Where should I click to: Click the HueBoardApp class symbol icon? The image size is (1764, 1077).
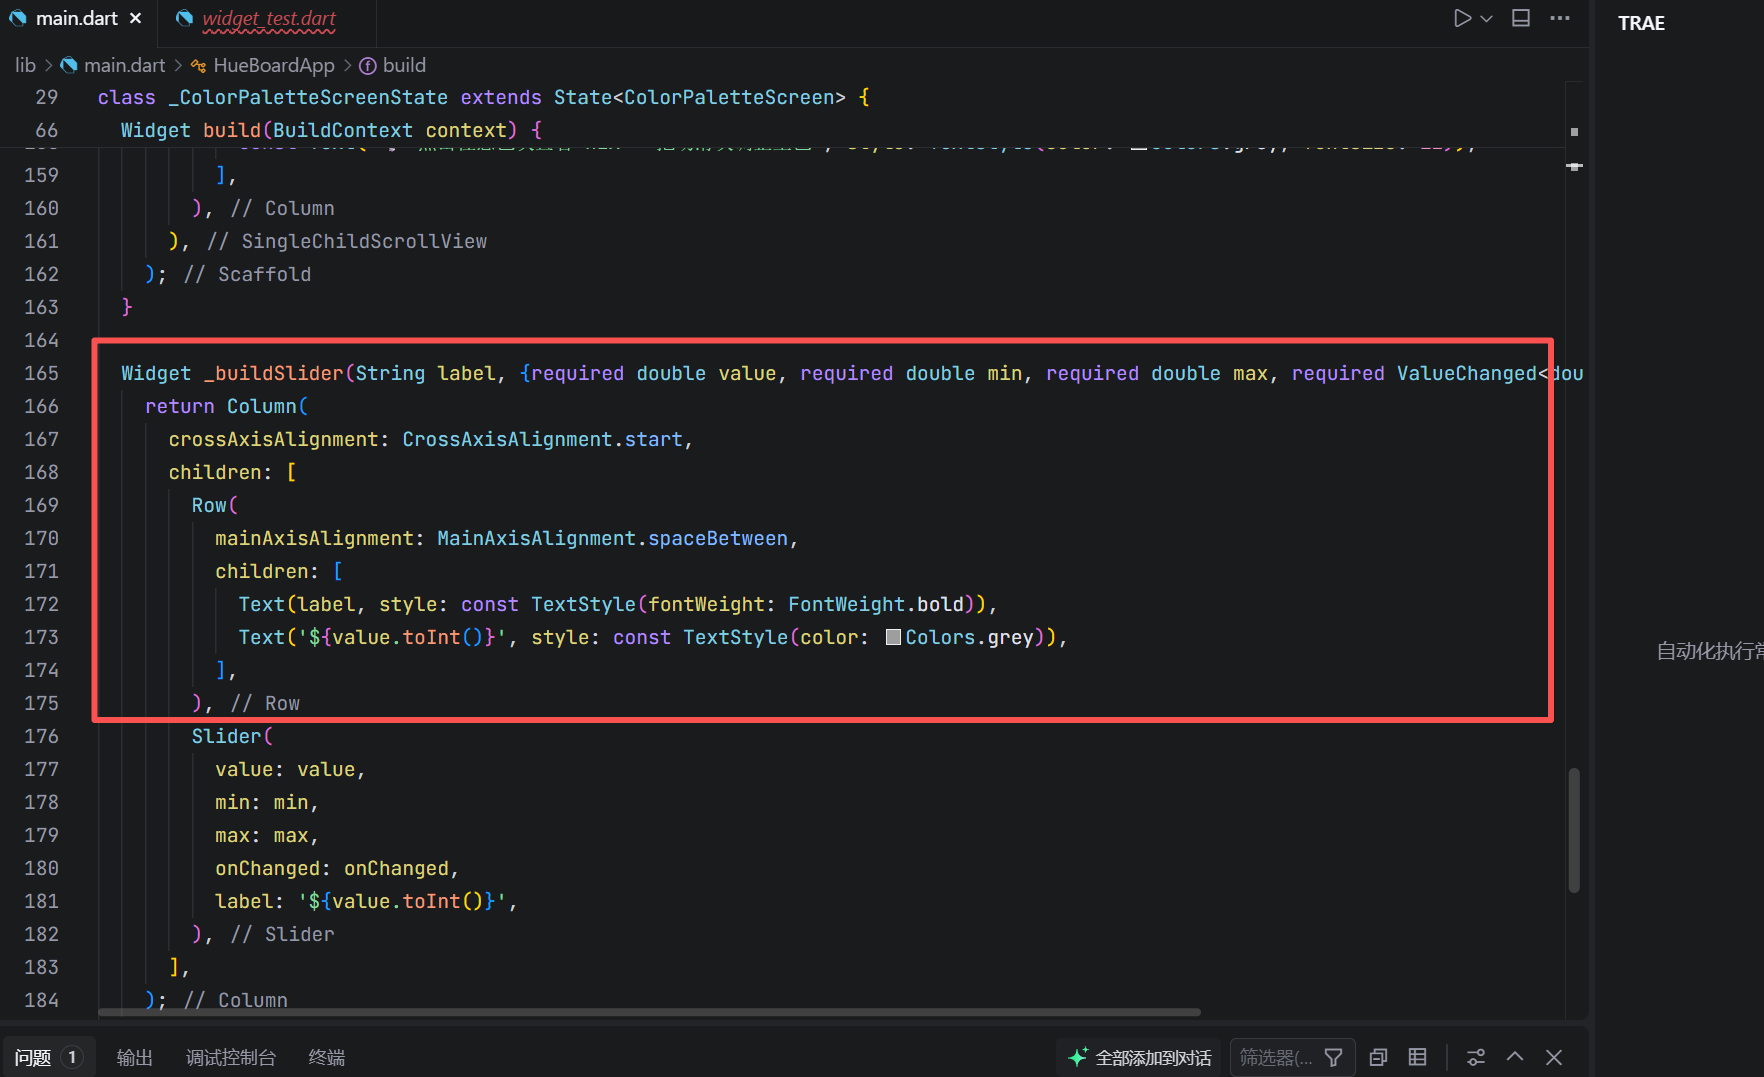198,66
